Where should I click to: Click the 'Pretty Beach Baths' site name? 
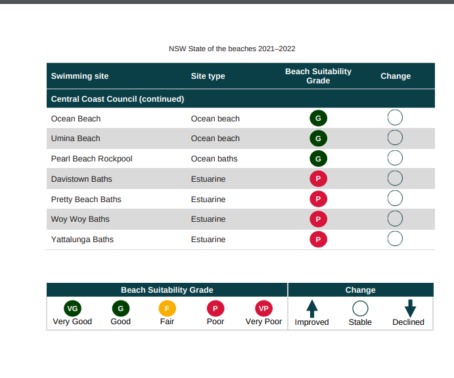(86, 199)
